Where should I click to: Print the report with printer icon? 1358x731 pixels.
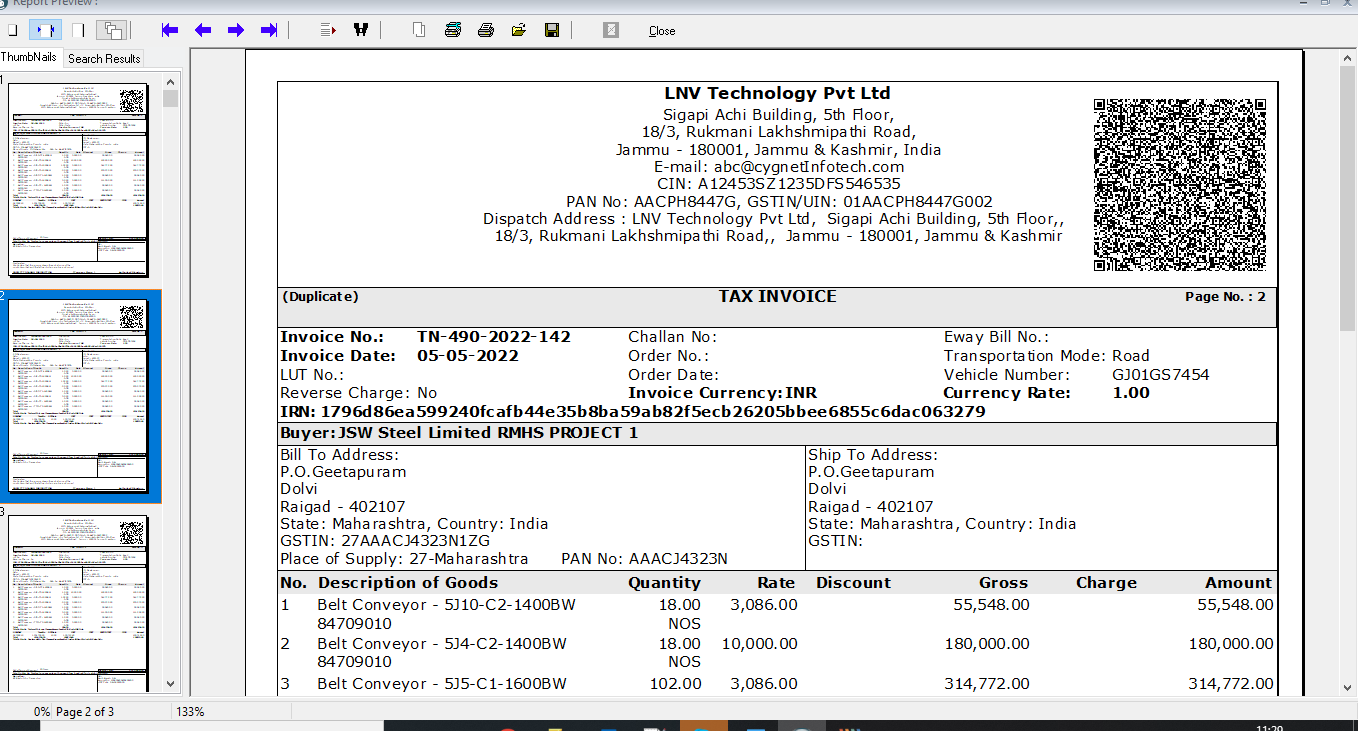486,30
